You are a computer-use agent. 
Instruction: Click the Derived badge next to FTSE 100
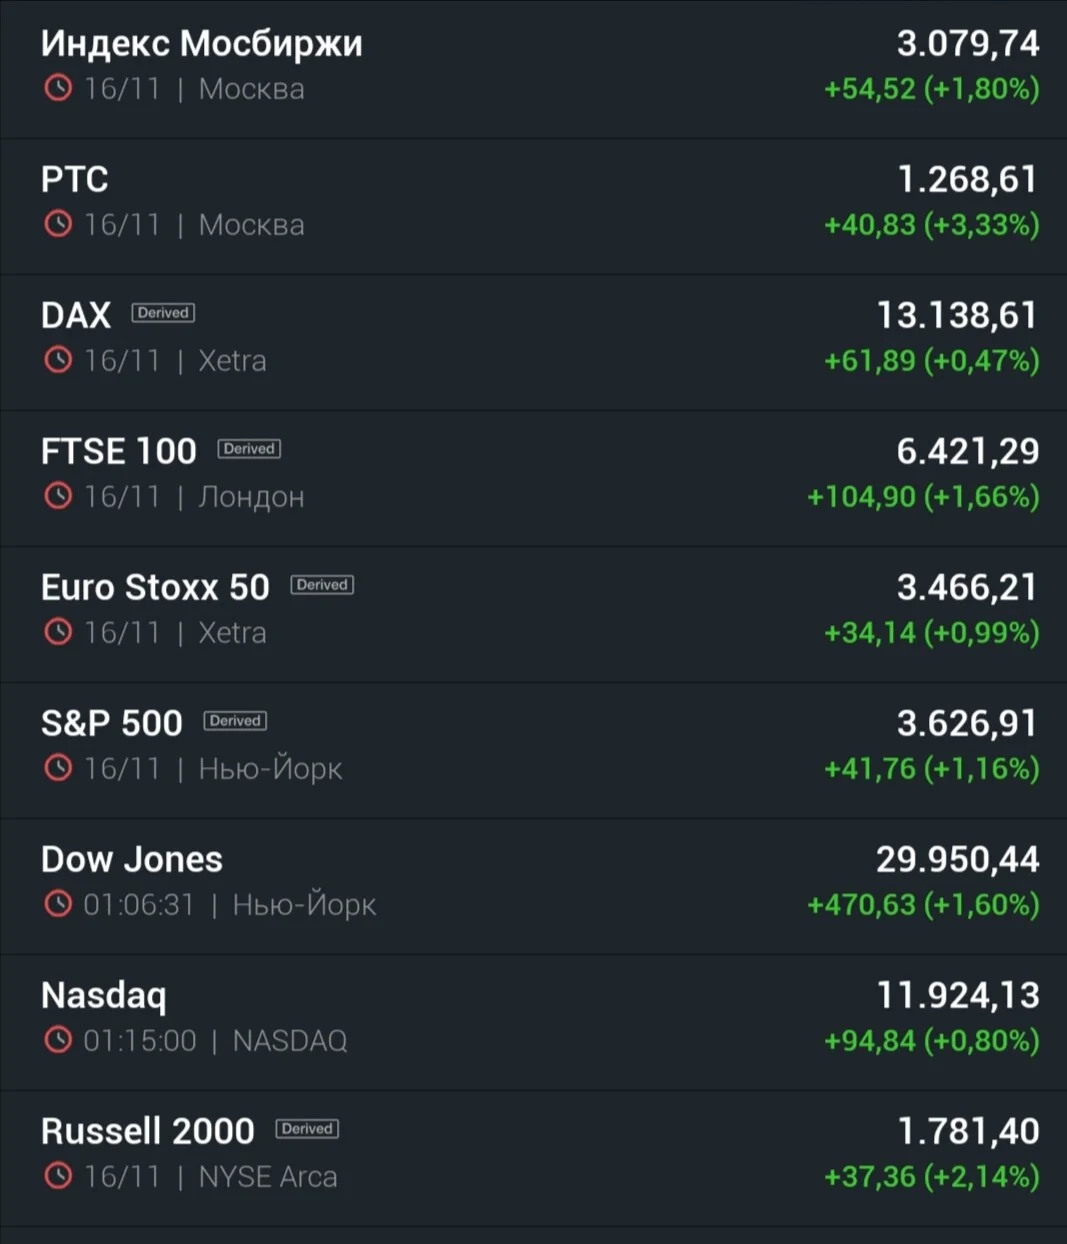pyautogui.click(x=249, y=449)
